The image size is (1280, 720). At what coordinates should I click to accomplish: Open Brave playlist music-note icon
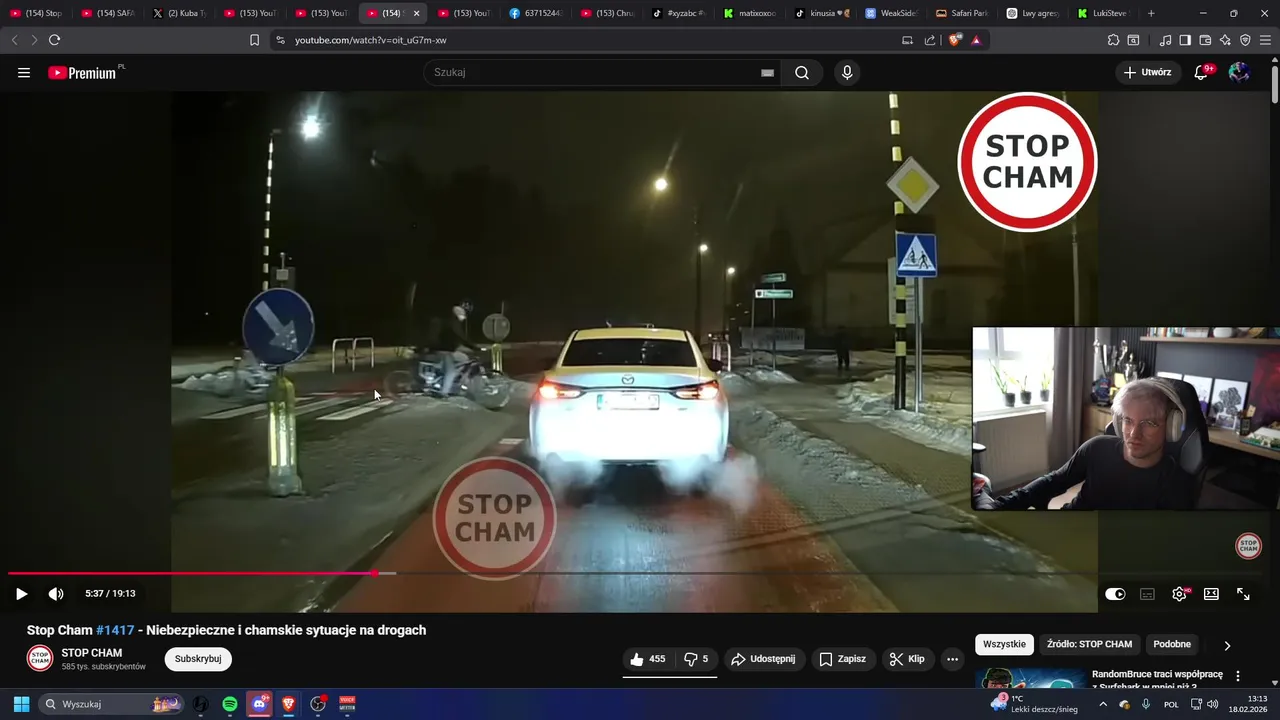point(1165,40)
